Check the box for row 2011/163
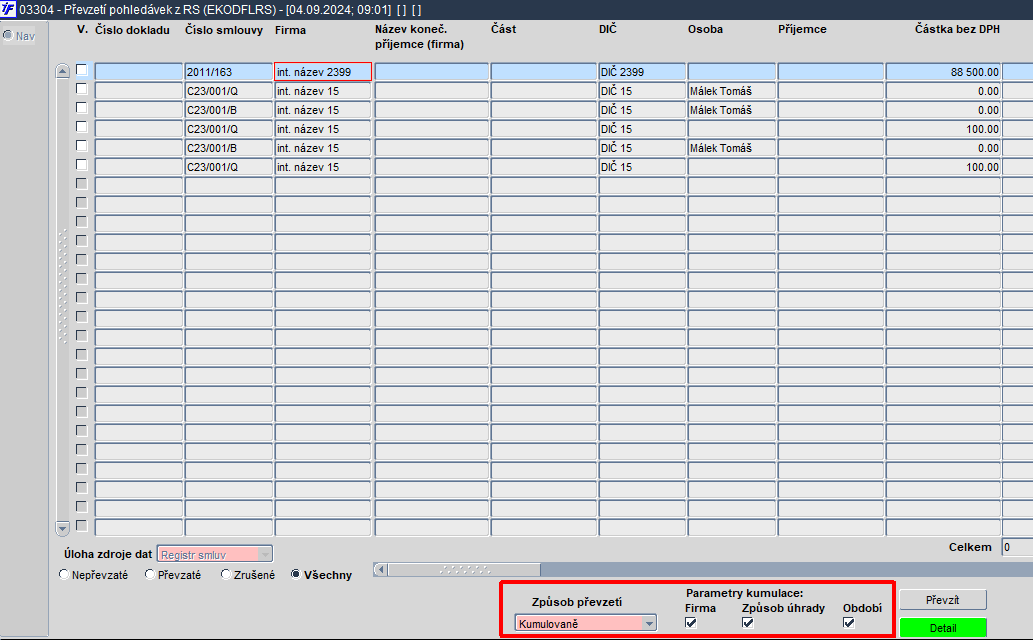This screenshot has height=640, width=1033. [x=82, y=70]
